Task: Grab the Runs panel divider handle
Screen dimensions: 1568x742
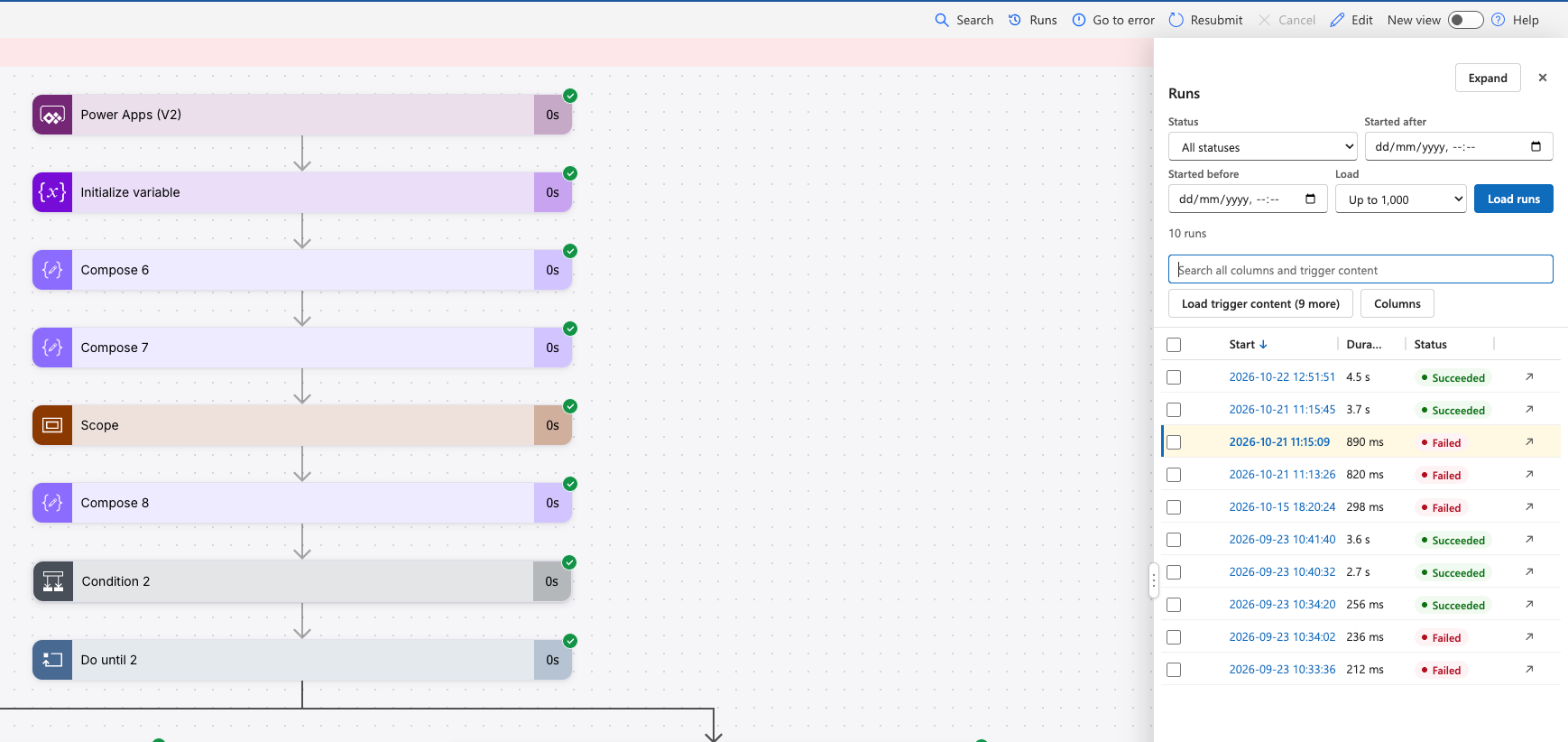Action: pos(1154,580)
